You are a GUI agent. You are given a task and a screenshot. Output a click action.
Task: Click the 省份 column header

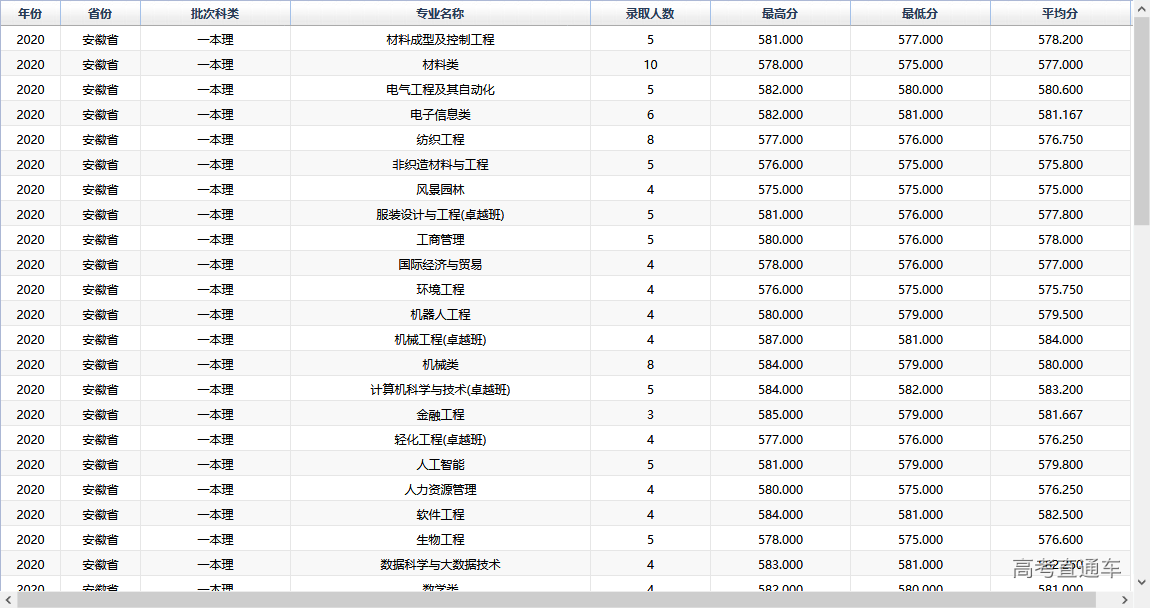[100, 14]
